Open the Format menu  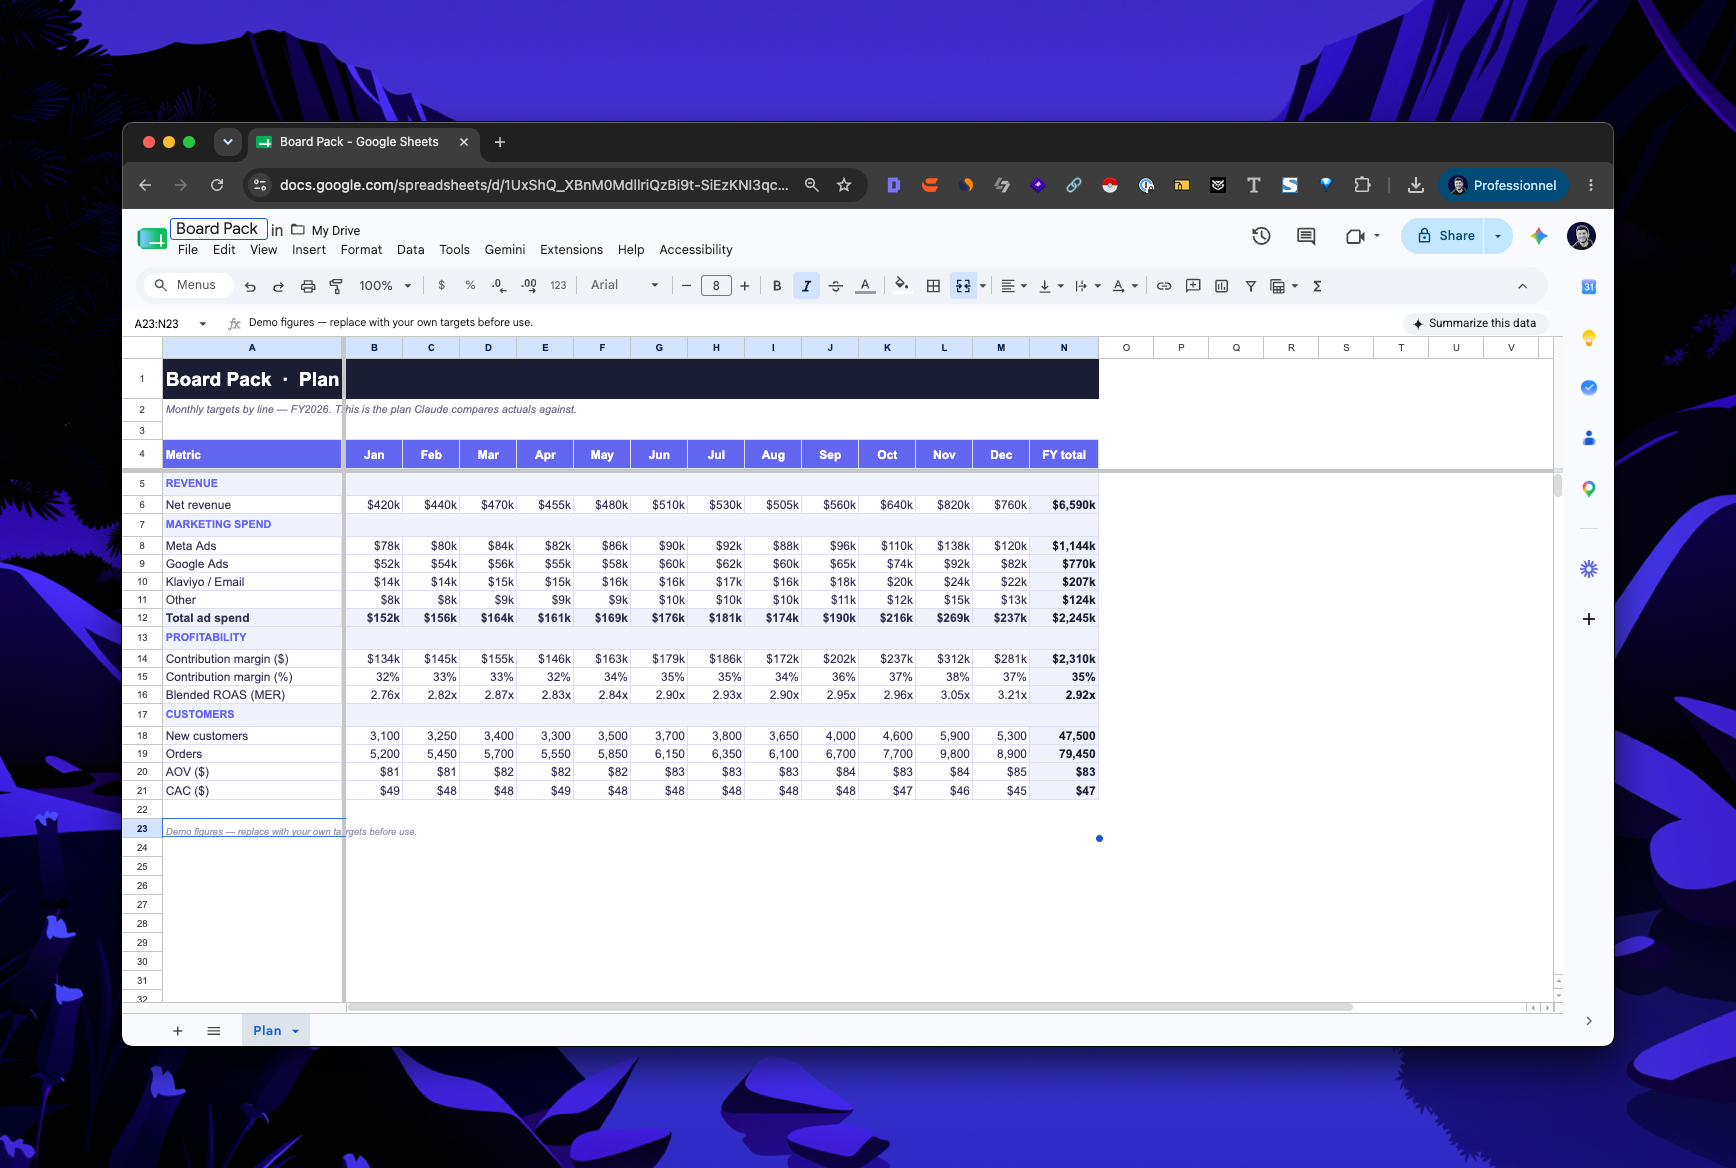361,250
